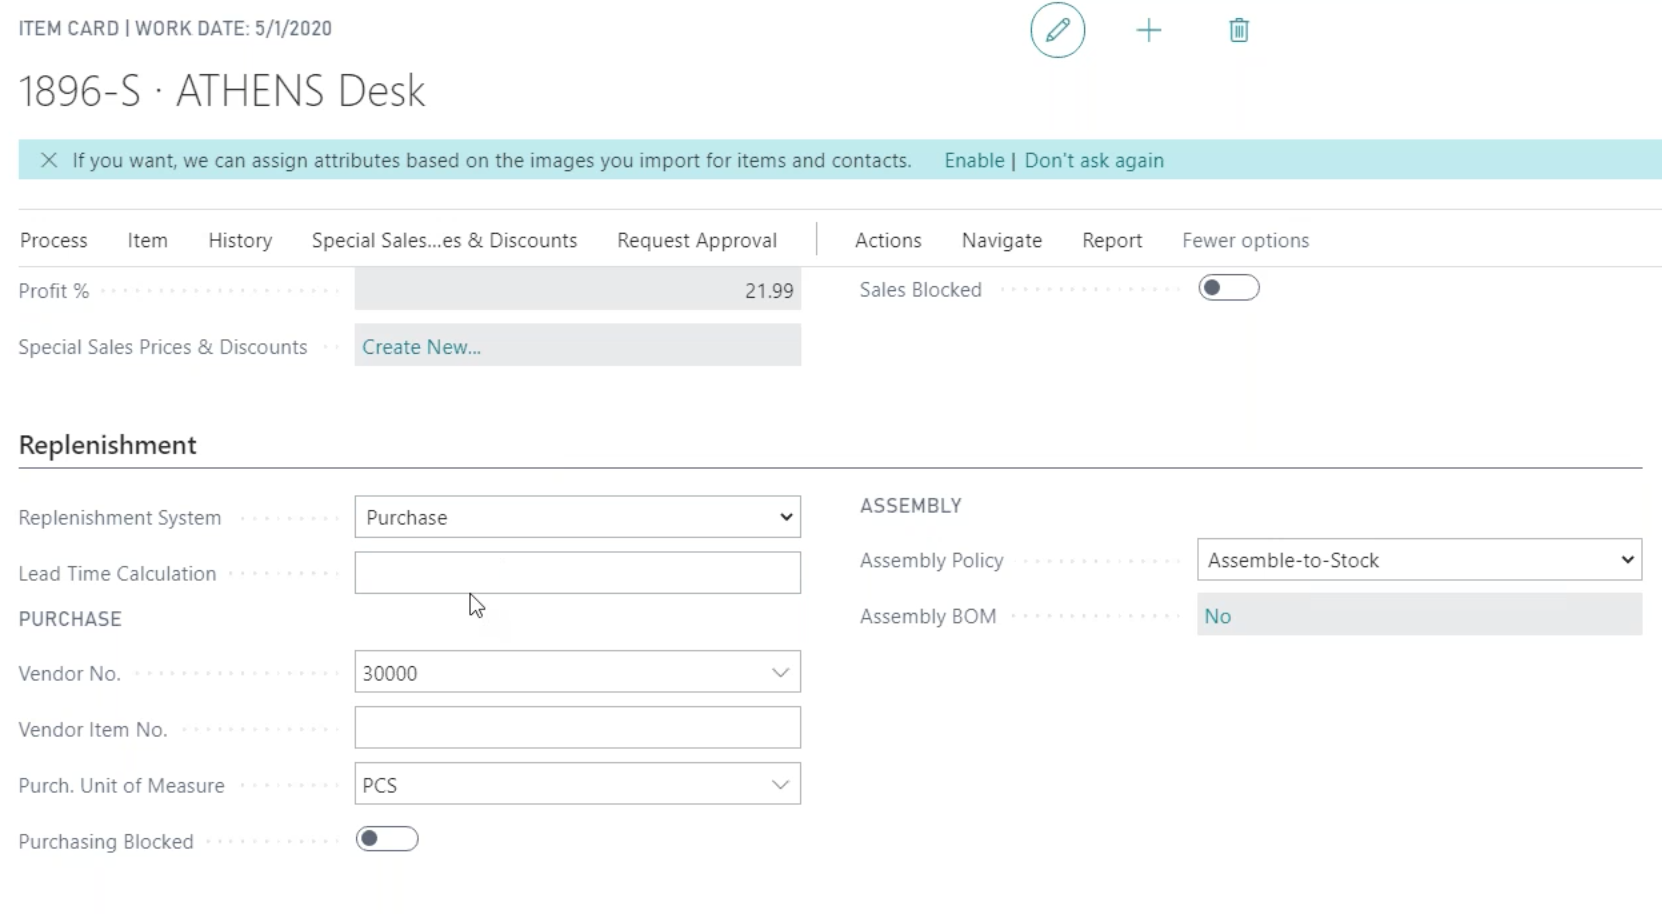
Task: Click Enable in the notification banner
Action: [x=974, y=160]
